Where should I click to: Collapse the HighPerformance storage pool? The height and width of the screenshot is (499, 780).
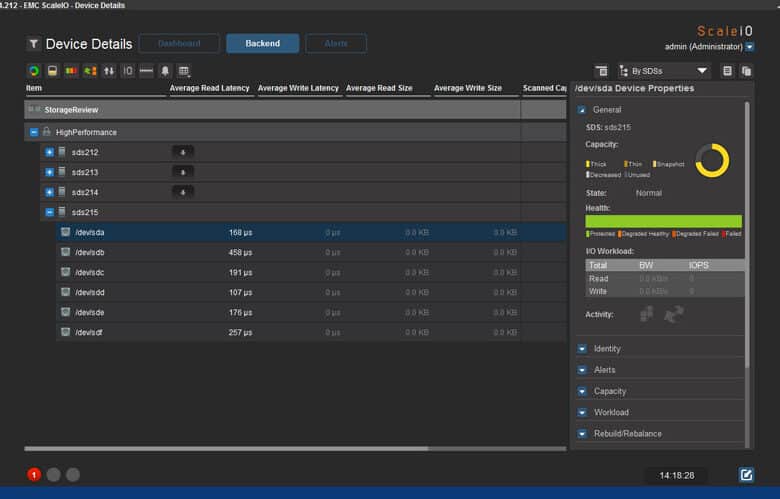pos(33,132)
